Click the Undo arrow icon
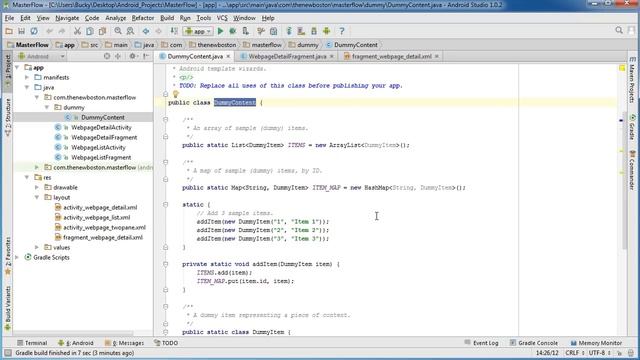This screenshot has height=360, width=640. click(49, 31)
